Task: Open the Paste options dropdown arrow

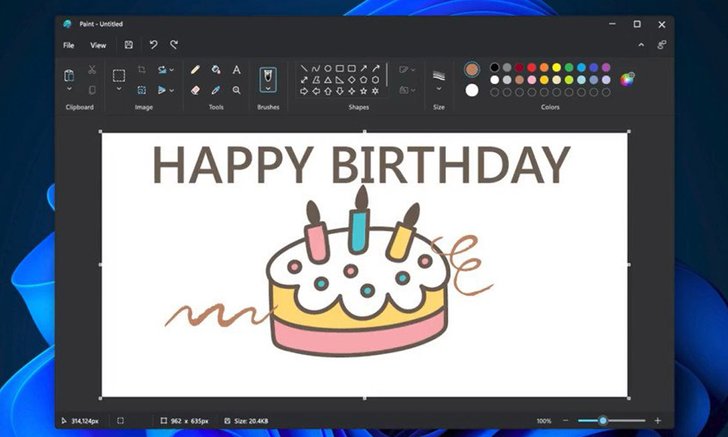Action: pos(69,89)
